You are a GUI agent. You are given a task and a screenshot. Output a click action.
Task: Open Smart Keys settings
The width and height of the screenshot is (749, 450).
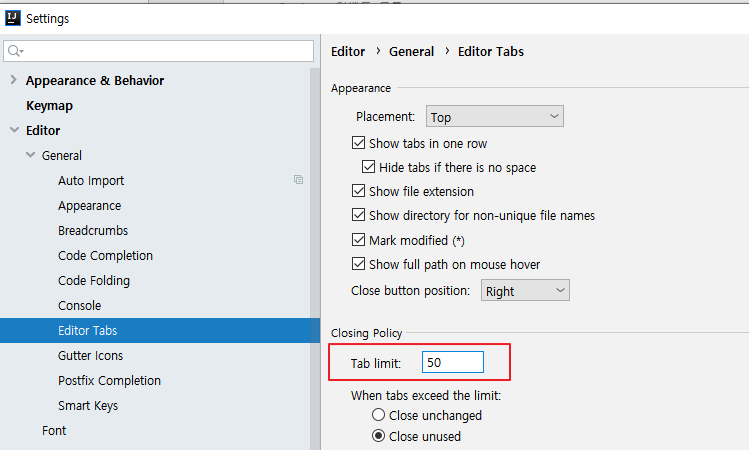pyautogui.click(x=88, y=406)
